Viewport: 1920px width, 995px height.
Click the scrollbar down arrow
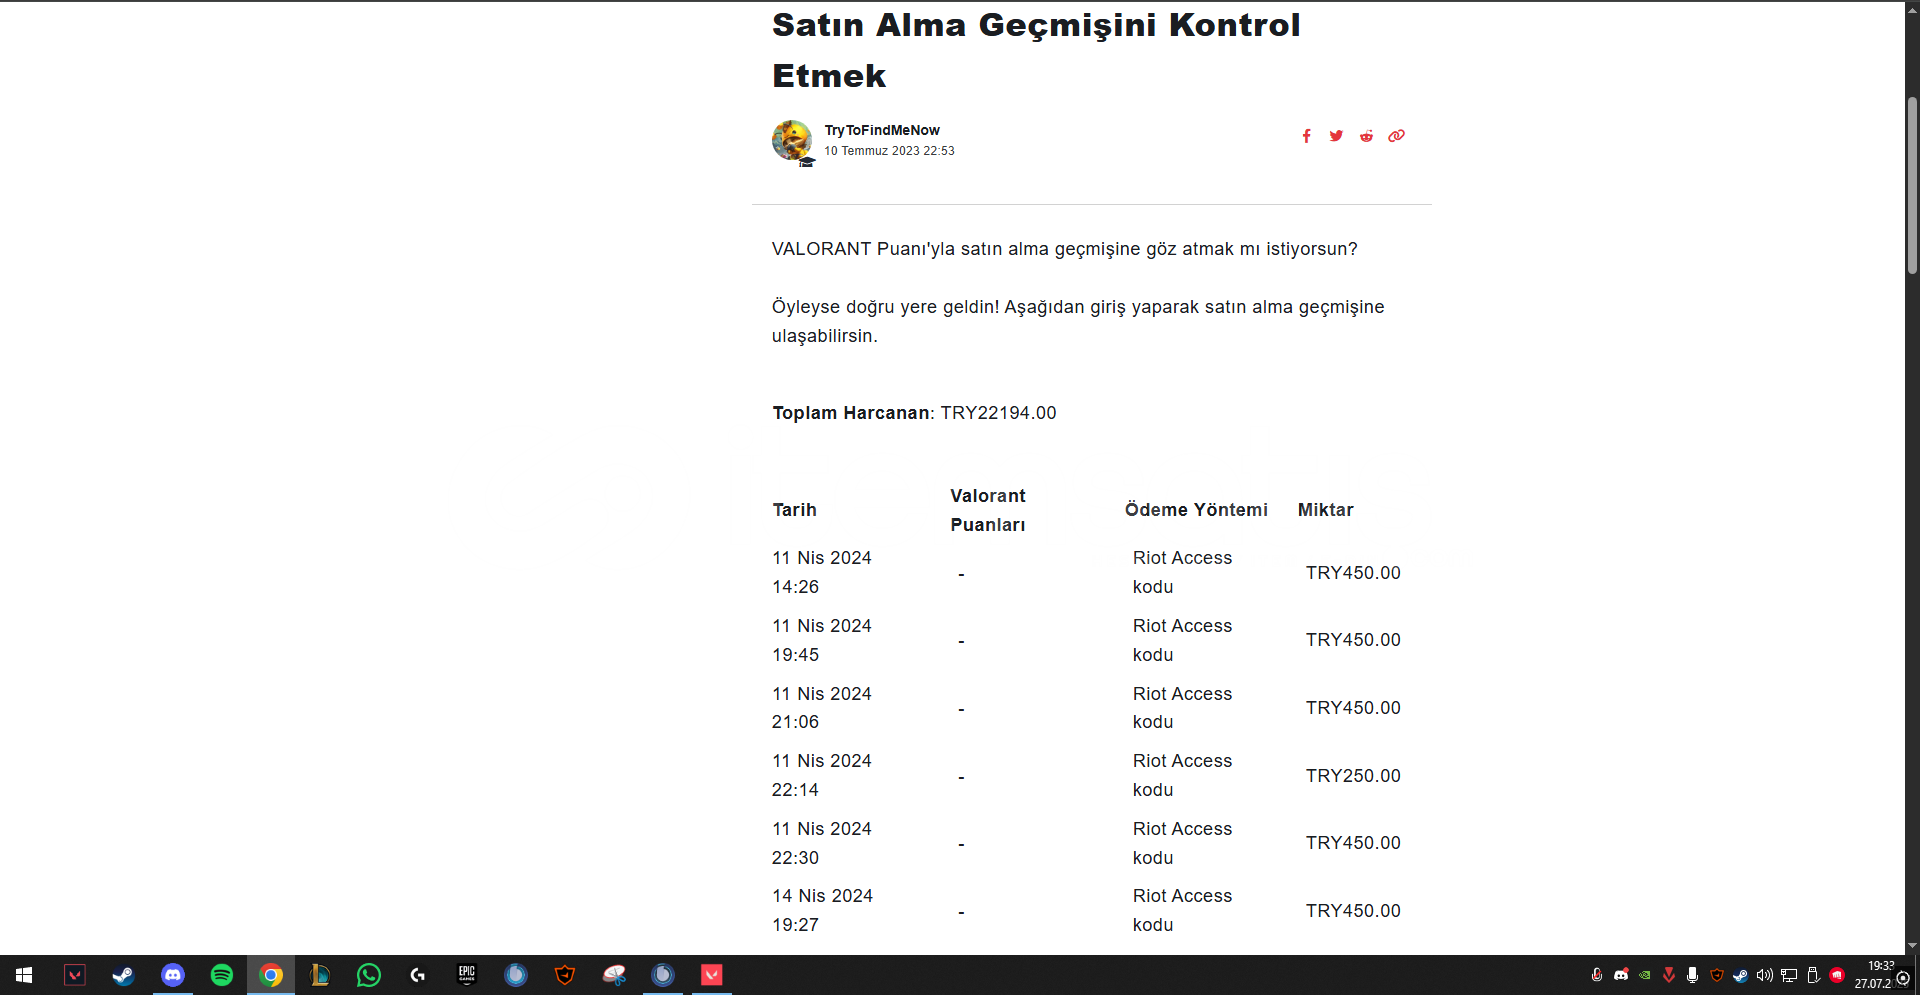1912,946
